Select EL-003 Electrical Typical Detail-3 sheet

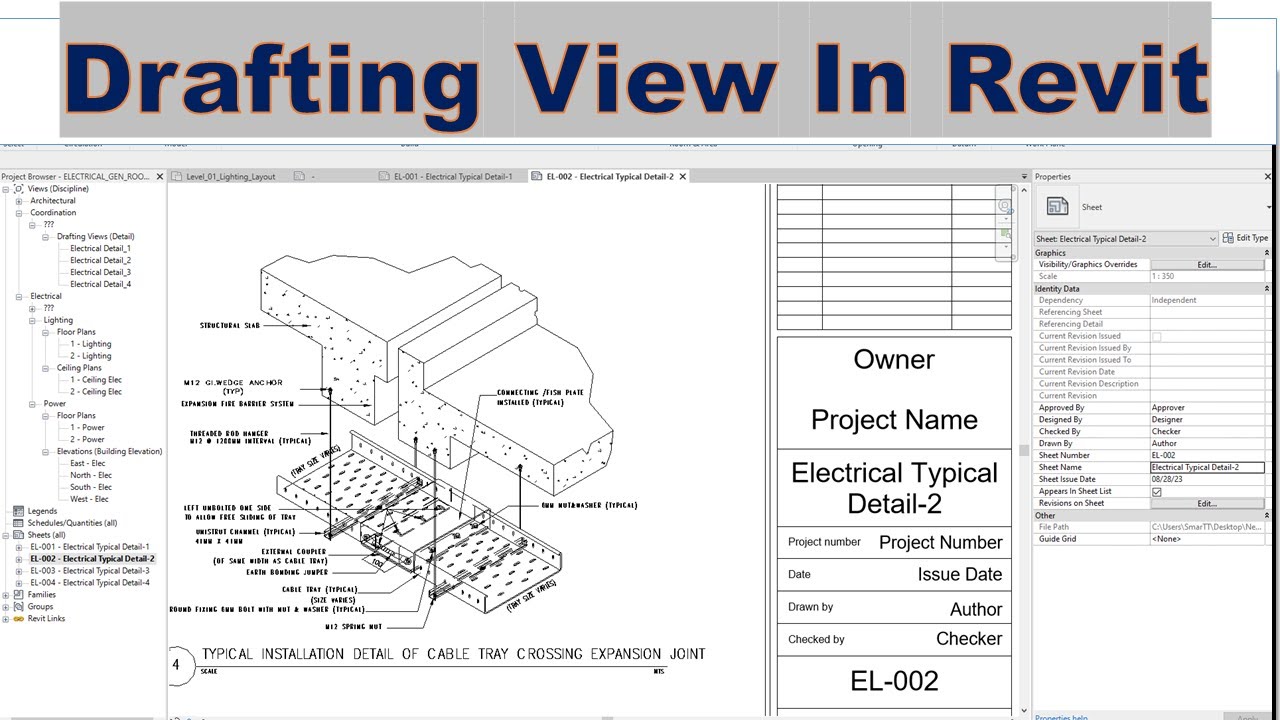(90, 571)
